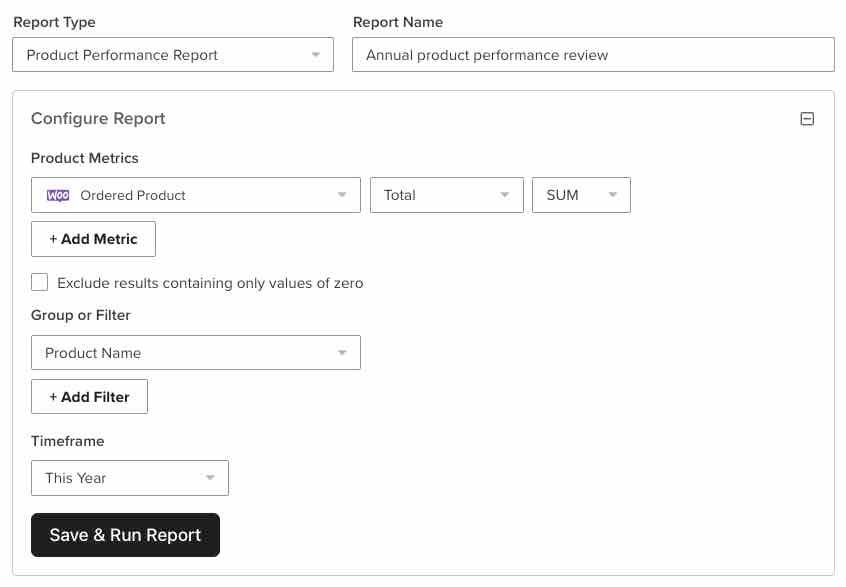
Task: Open the This Year timeframe dropdown
Action: pos(129,478)
